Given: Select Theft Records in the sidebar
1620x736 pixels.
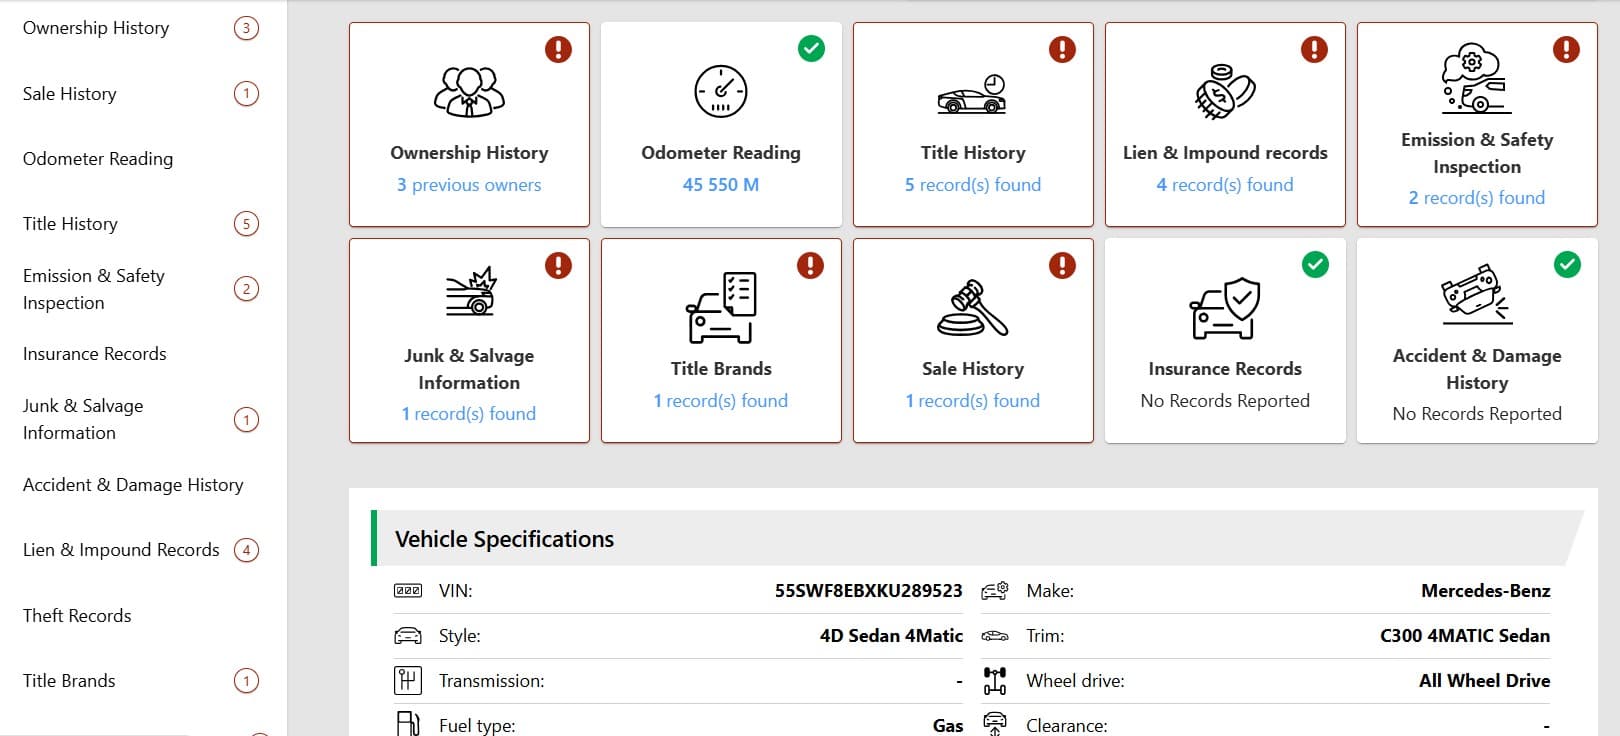Looking at the screenshot, I should [77, 616].
